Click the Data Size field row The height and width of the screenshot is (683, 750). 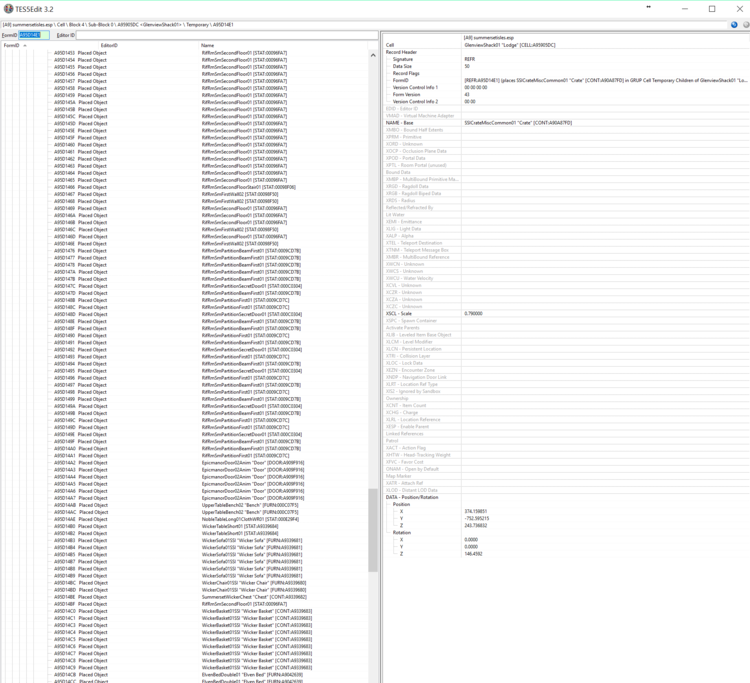pyautogui.click(x=566, y=66)
